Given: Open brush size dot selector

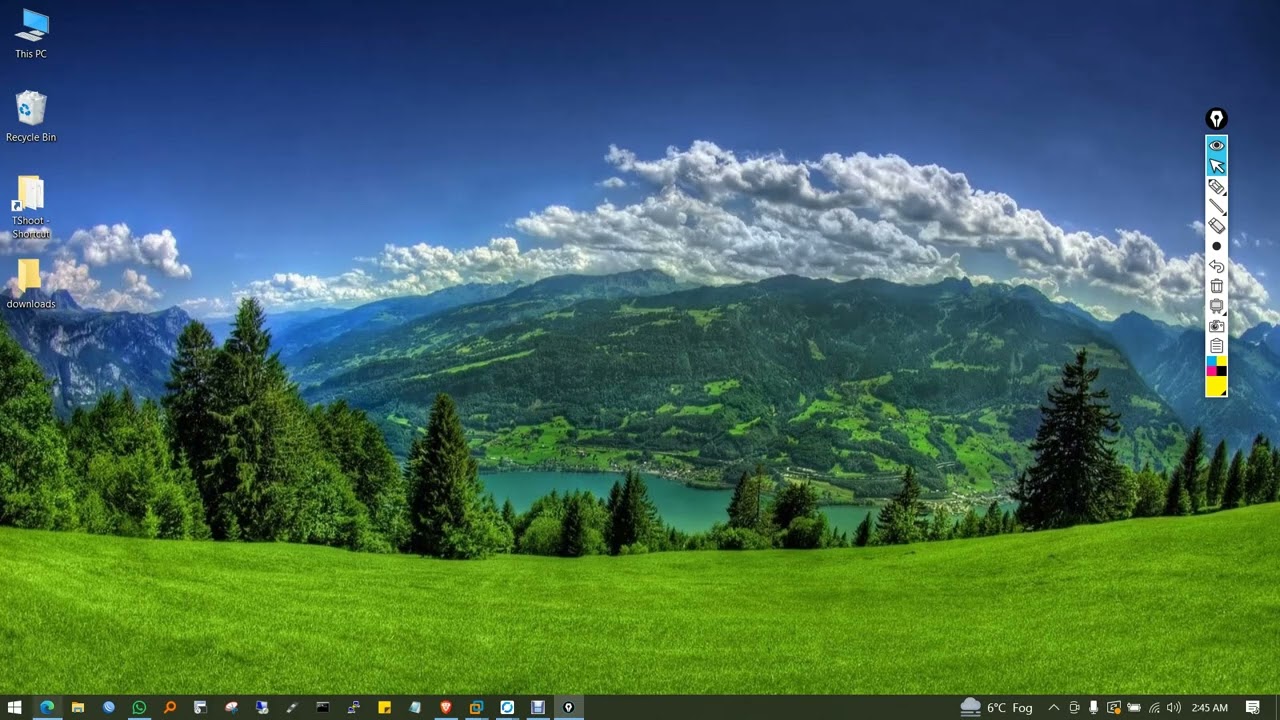Looking at the screenshot, I should (1216, 246).
